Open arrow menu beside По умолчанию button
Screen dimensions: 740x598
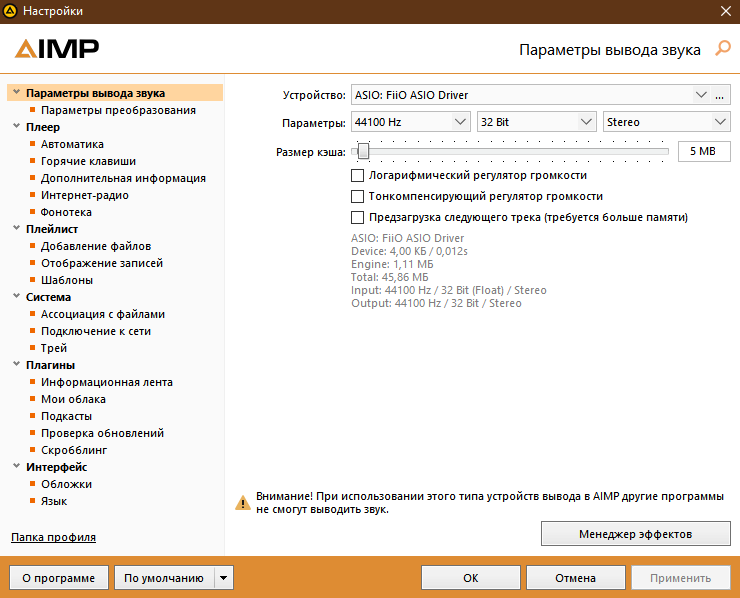tap(224, 578)
